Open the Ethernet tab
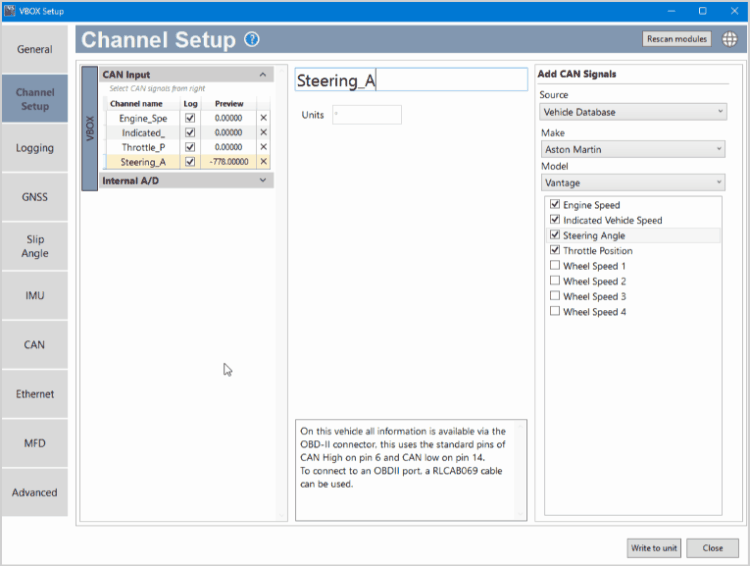The height and width of the screenshot is (566, 750). [x=34, y=394]
